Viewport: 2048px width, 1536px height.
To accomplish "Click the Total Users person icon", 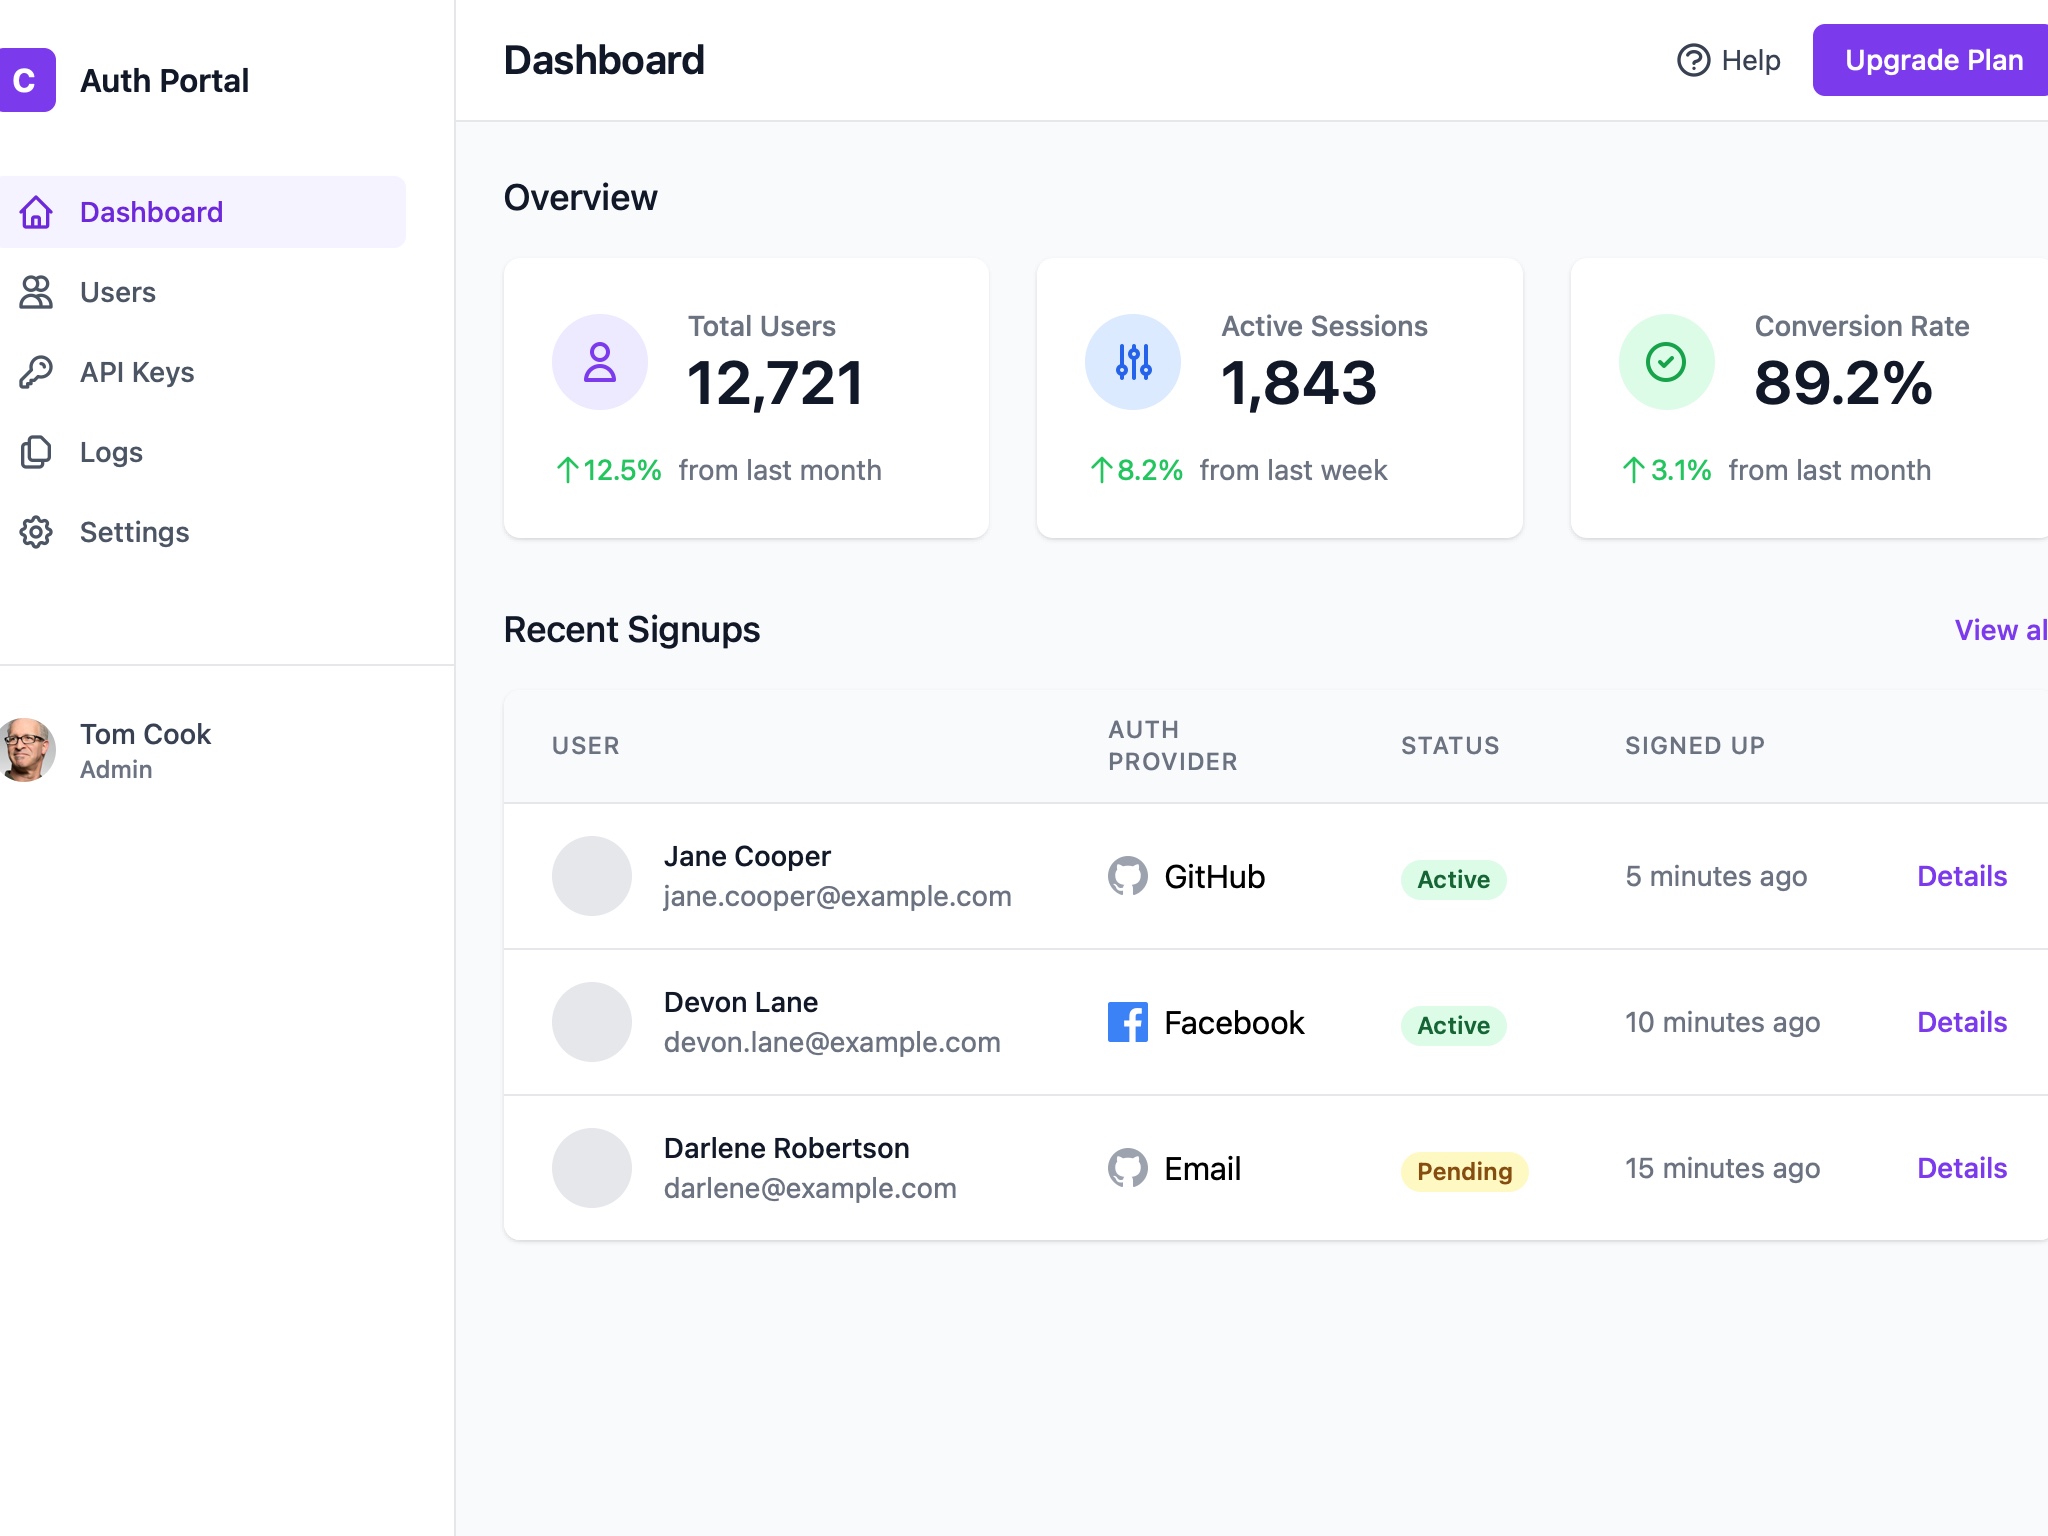I will (599, 361).
